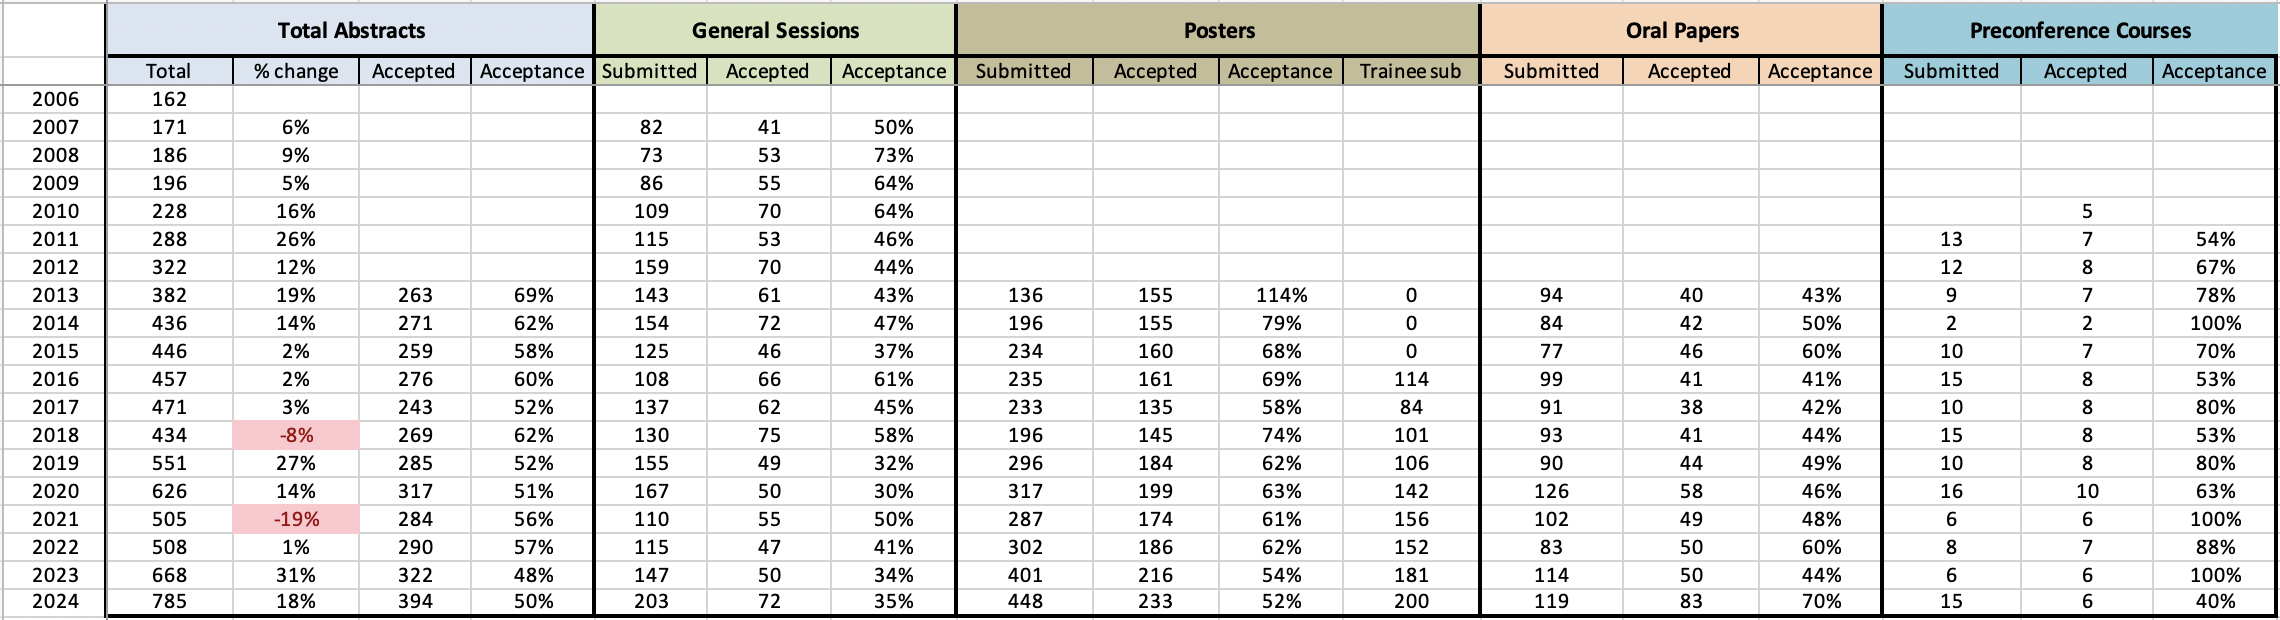Click 2023 Total Abstracts accepted value 322
2280x620 pixels.
(x=415, y=575)
